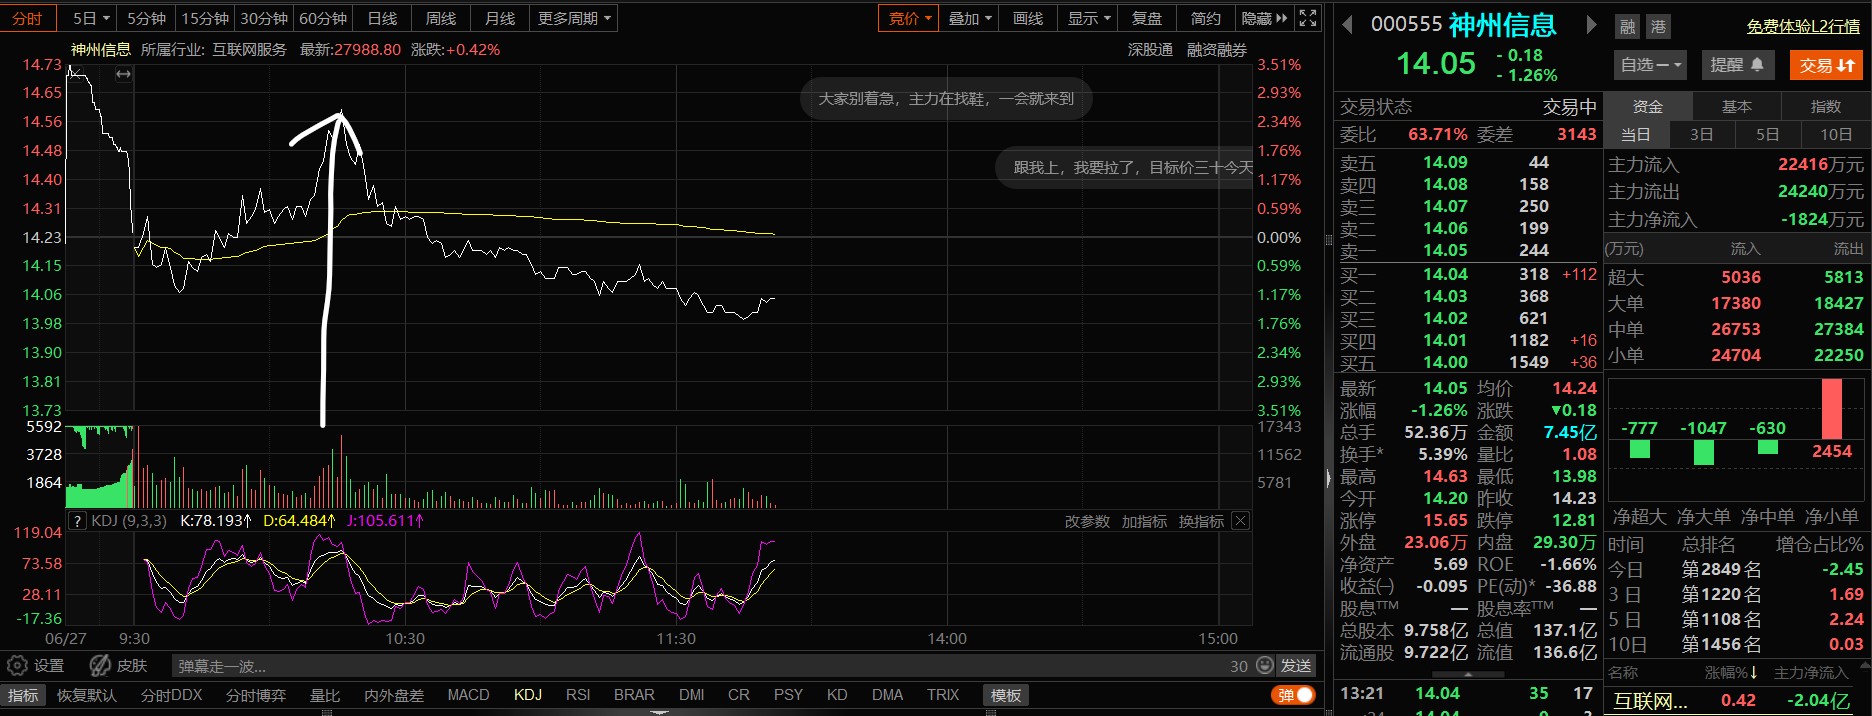Switch to 15分钟 chart period

(x=205, y=18)
